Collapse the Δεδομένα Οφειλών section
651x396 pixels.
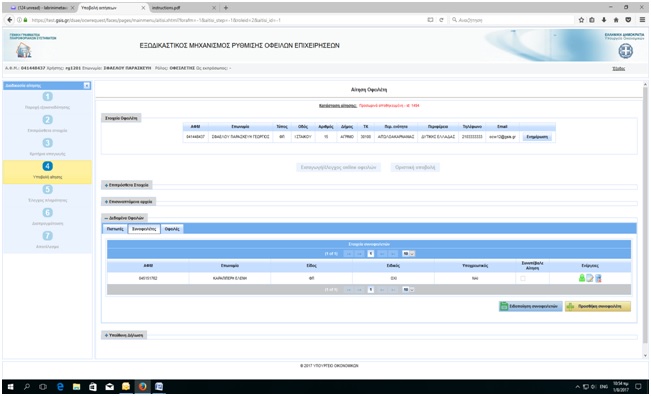pos(124,218)
